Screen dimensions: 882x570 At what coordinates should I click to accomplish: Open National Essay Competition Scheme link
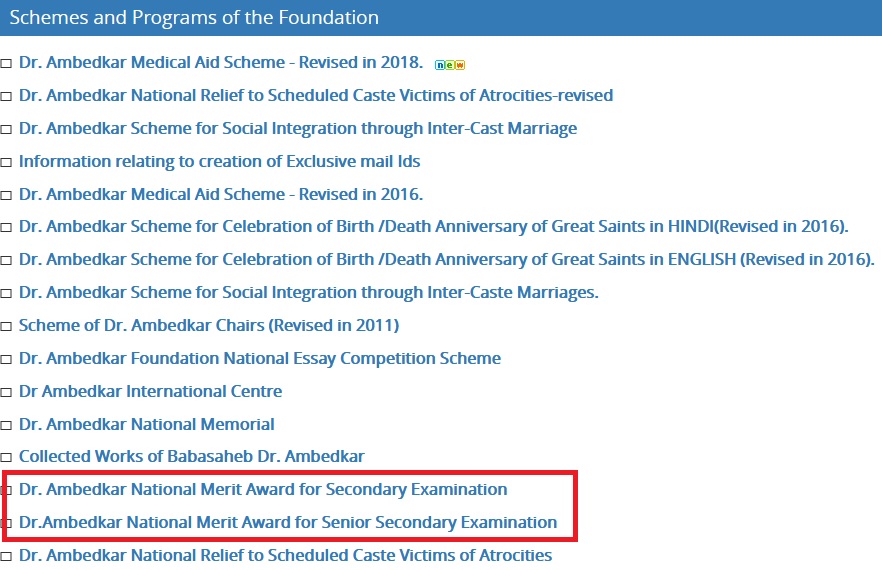click(260, 358)
